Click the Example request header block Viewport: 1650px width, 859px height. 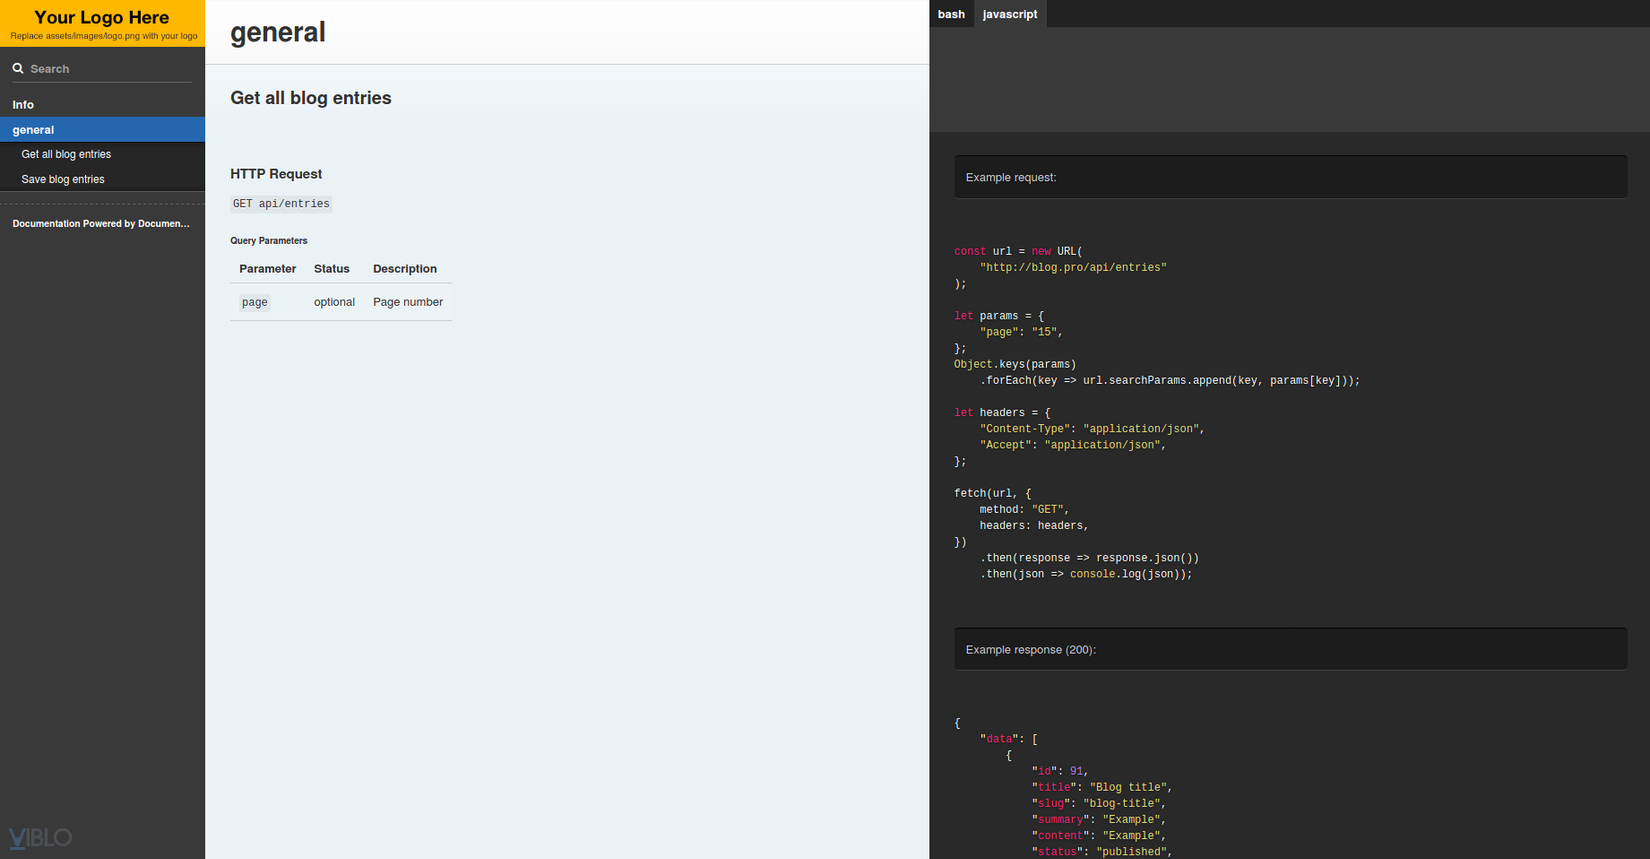[1290, 177]
